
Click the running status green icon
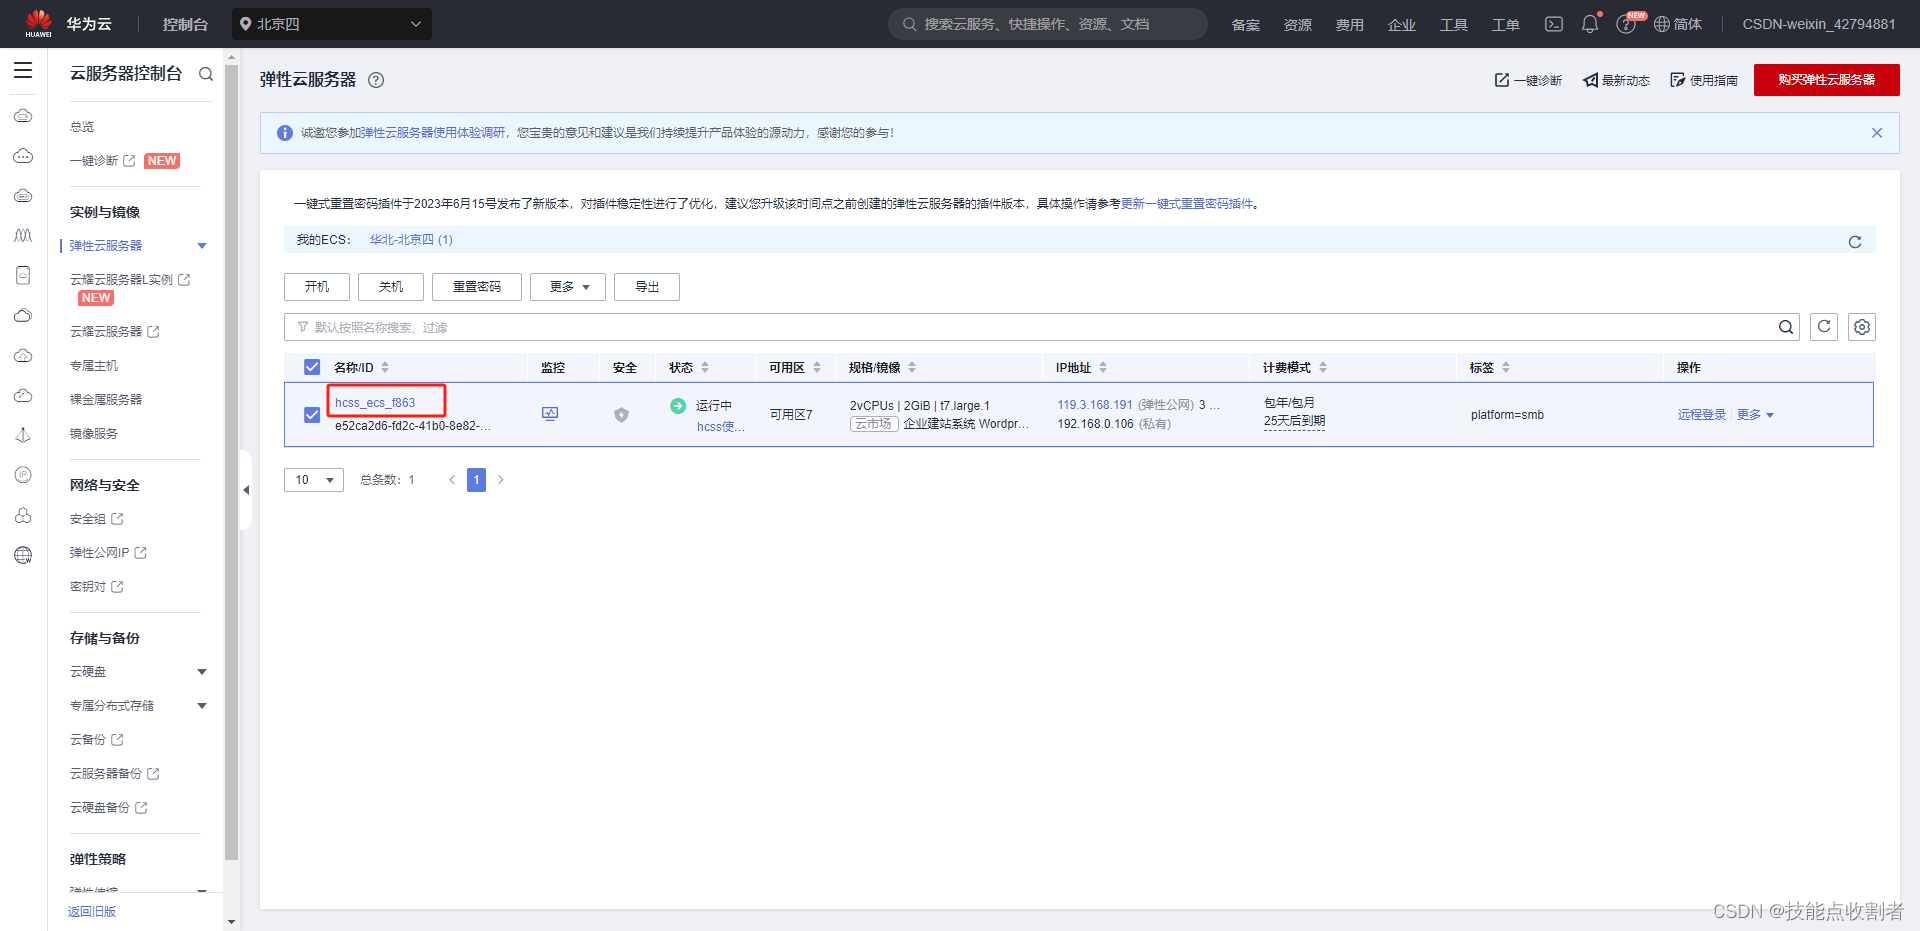click(678, 405)
